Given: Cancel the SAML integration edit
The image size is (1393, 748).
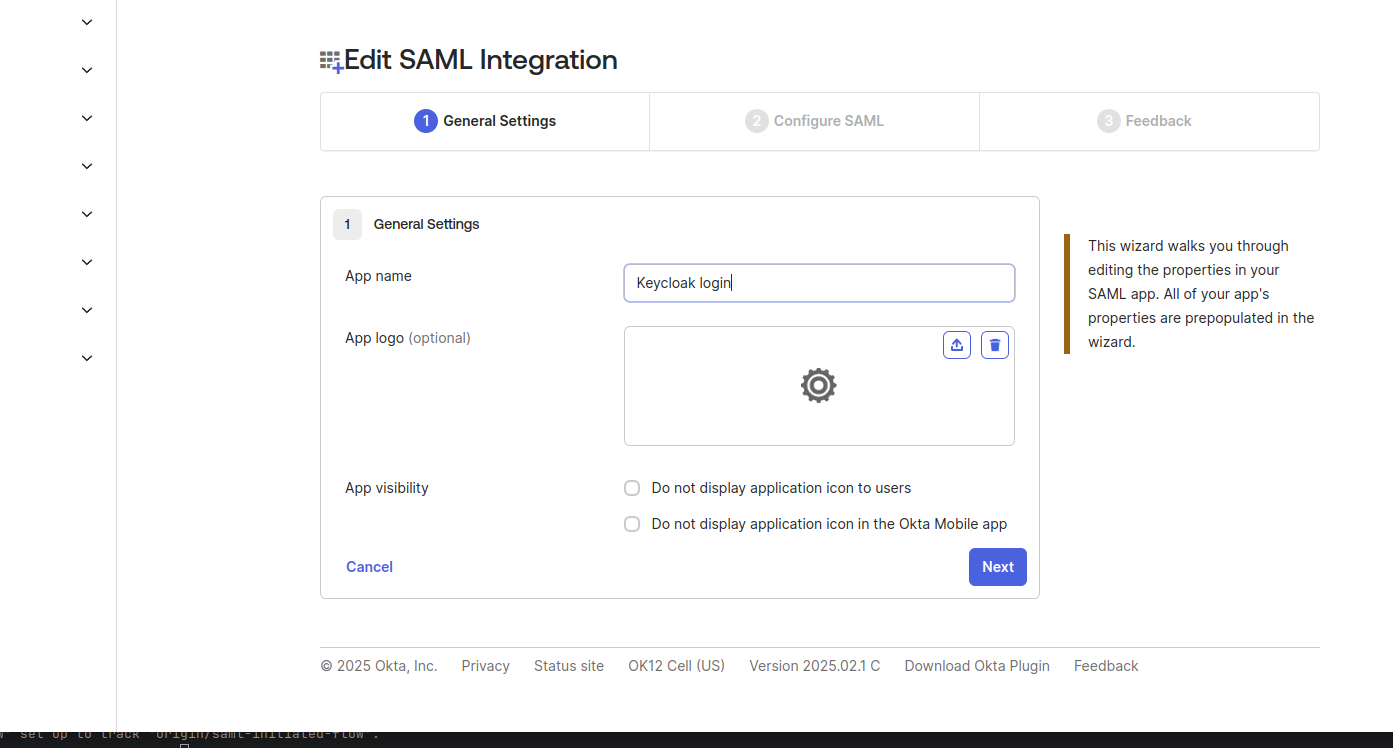Looking at the screenshot, I should pyautogui.click(x=369, y=566).
